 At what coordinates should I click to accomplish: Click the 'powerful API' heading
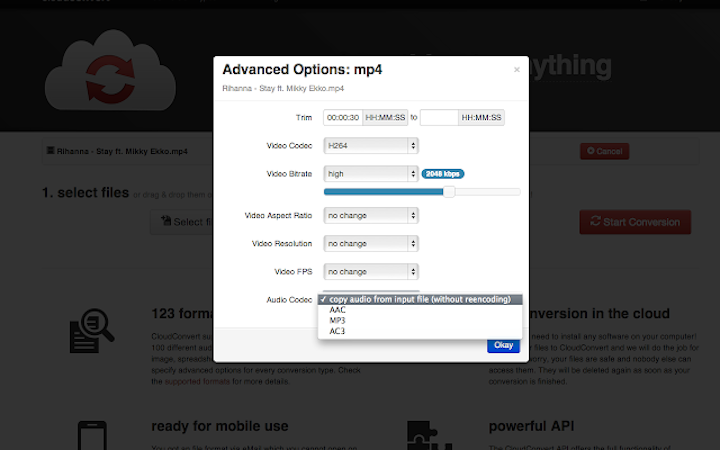click(531, 426)
